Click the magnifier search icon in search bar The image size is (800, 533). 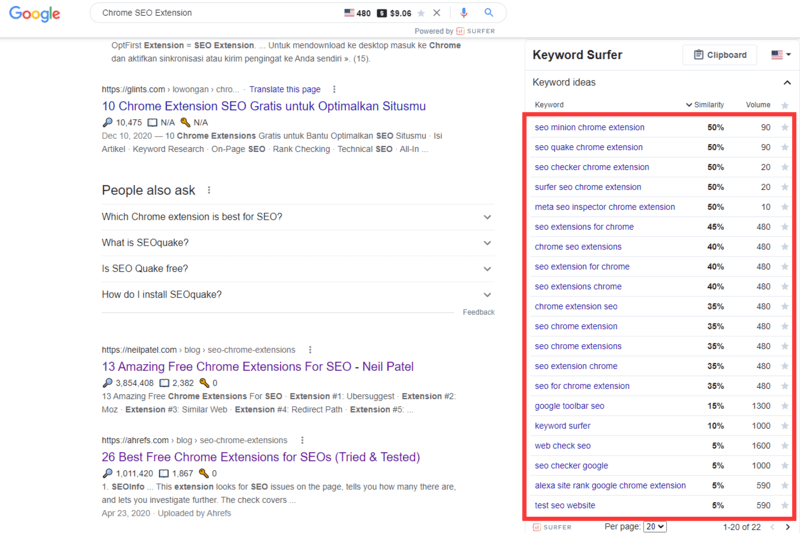point(489,13)
